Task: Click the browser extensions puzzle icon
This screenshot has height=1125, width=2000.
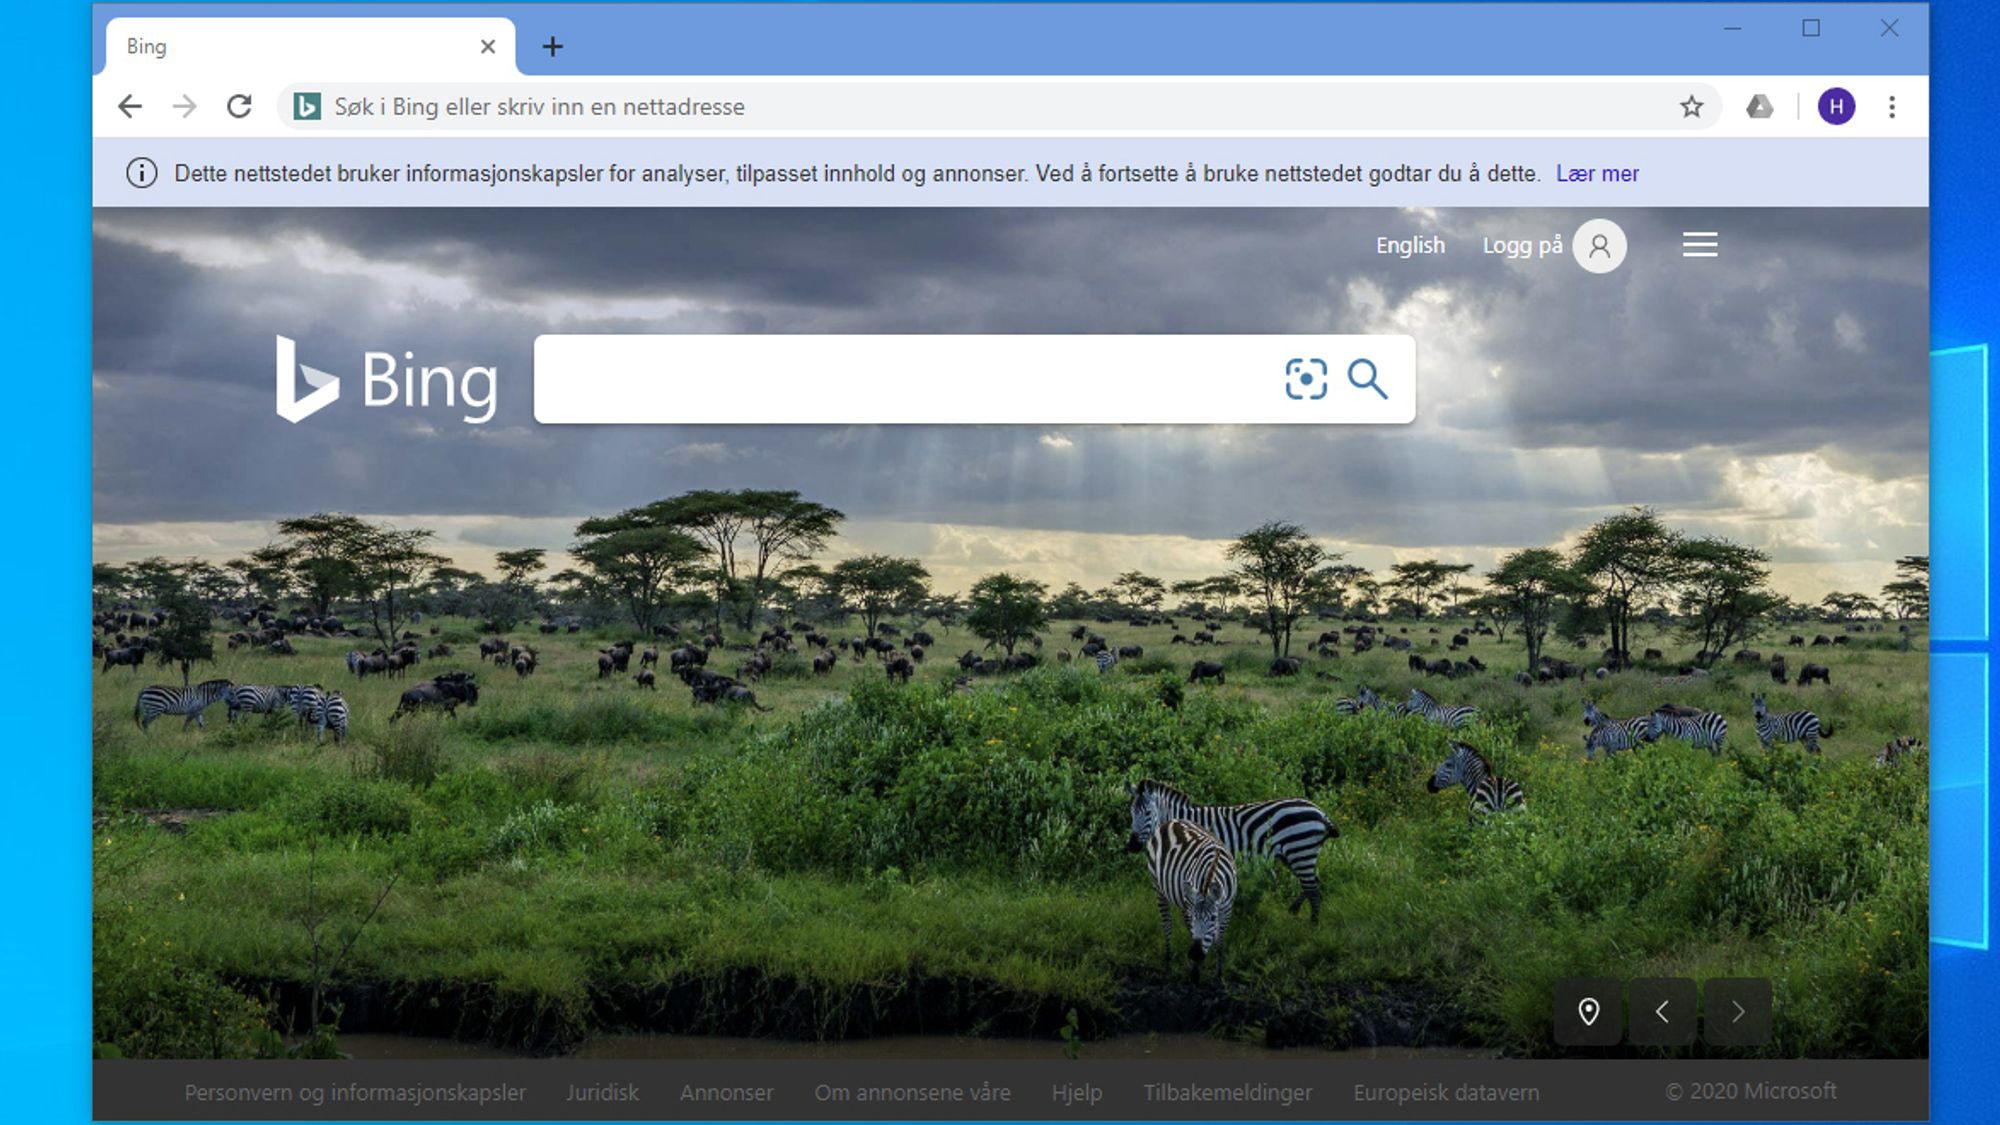Action: [x=1760, y=106]
